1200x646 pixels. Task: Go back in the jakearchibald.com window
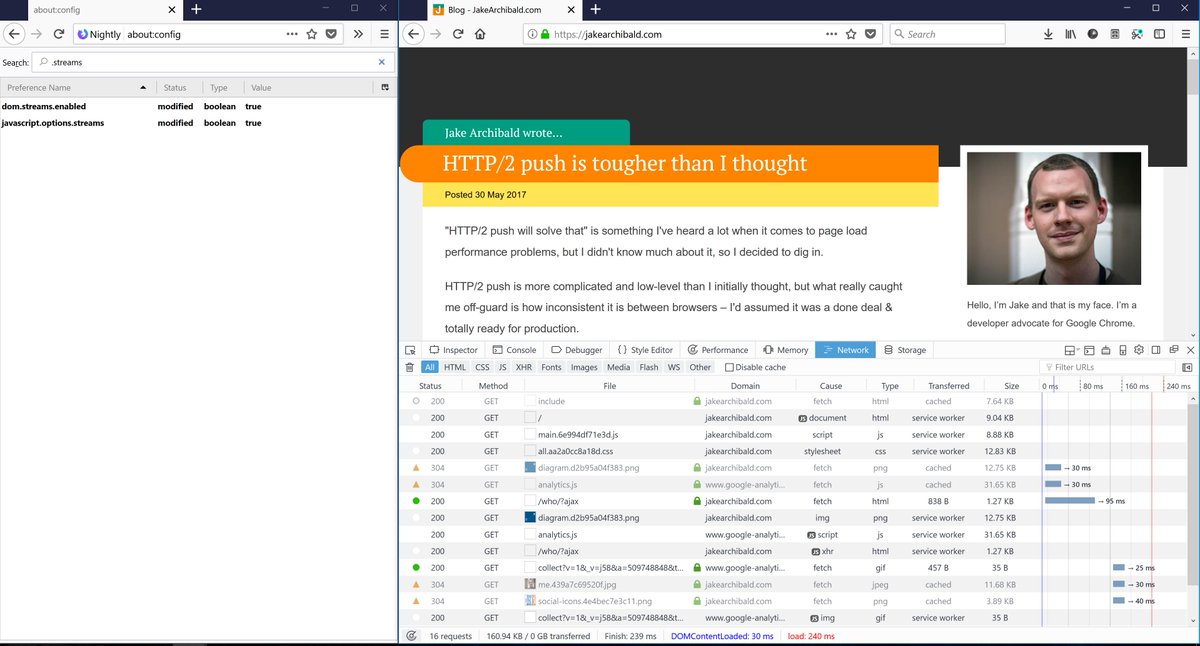point(414,33)
